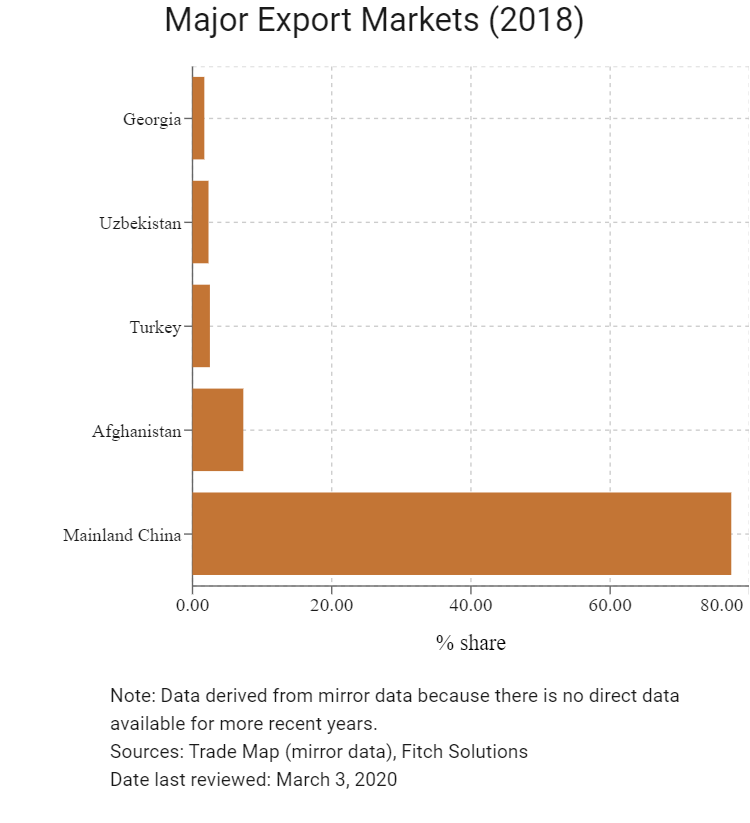Click the 40.00 axis tick label

471,605
